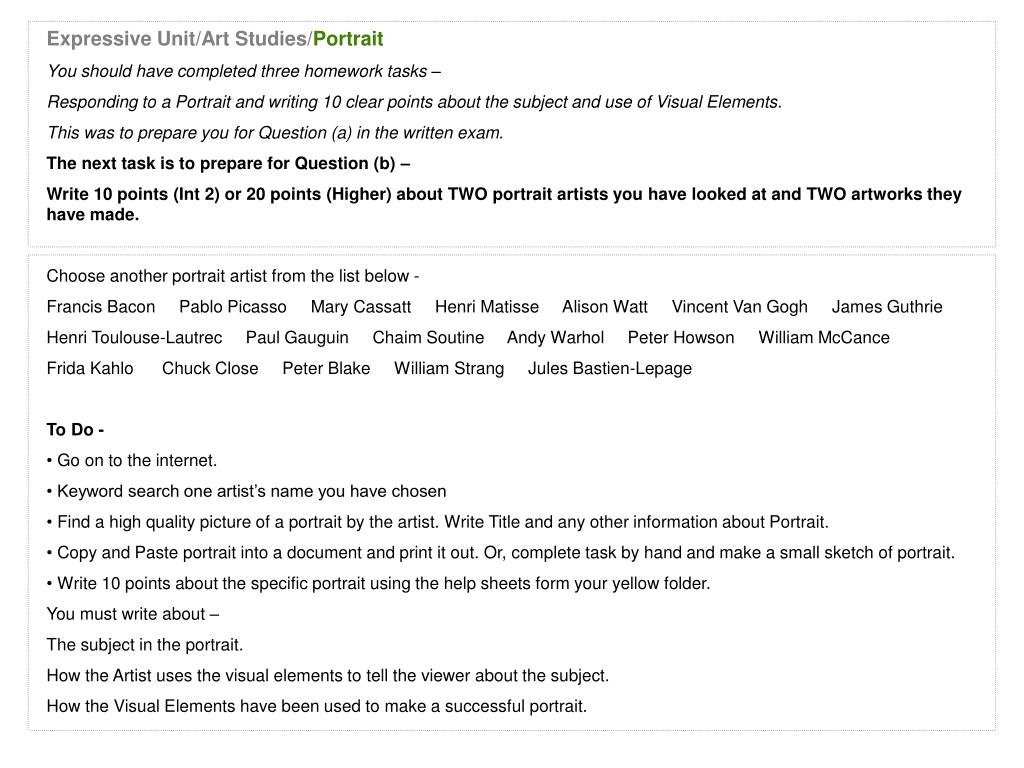The image size is (1024, 768).
Task: Click the name Francis Bacon
Action: [101, 307]
